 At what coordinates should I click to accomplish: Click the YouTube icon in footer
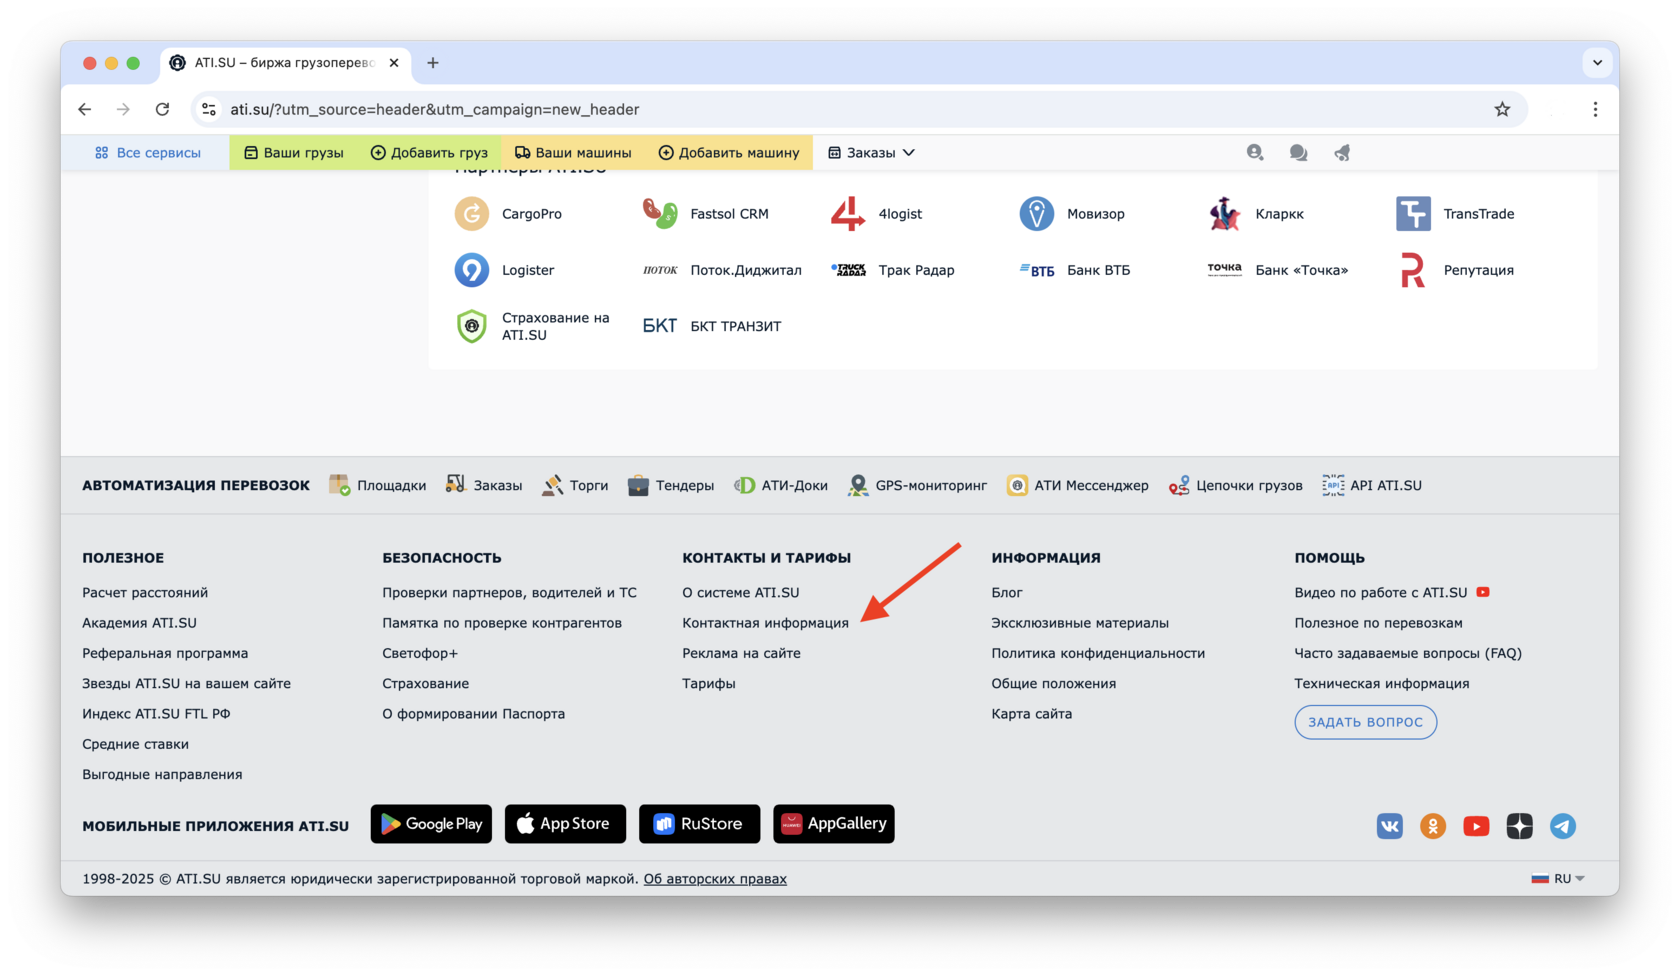(1476, 826)
